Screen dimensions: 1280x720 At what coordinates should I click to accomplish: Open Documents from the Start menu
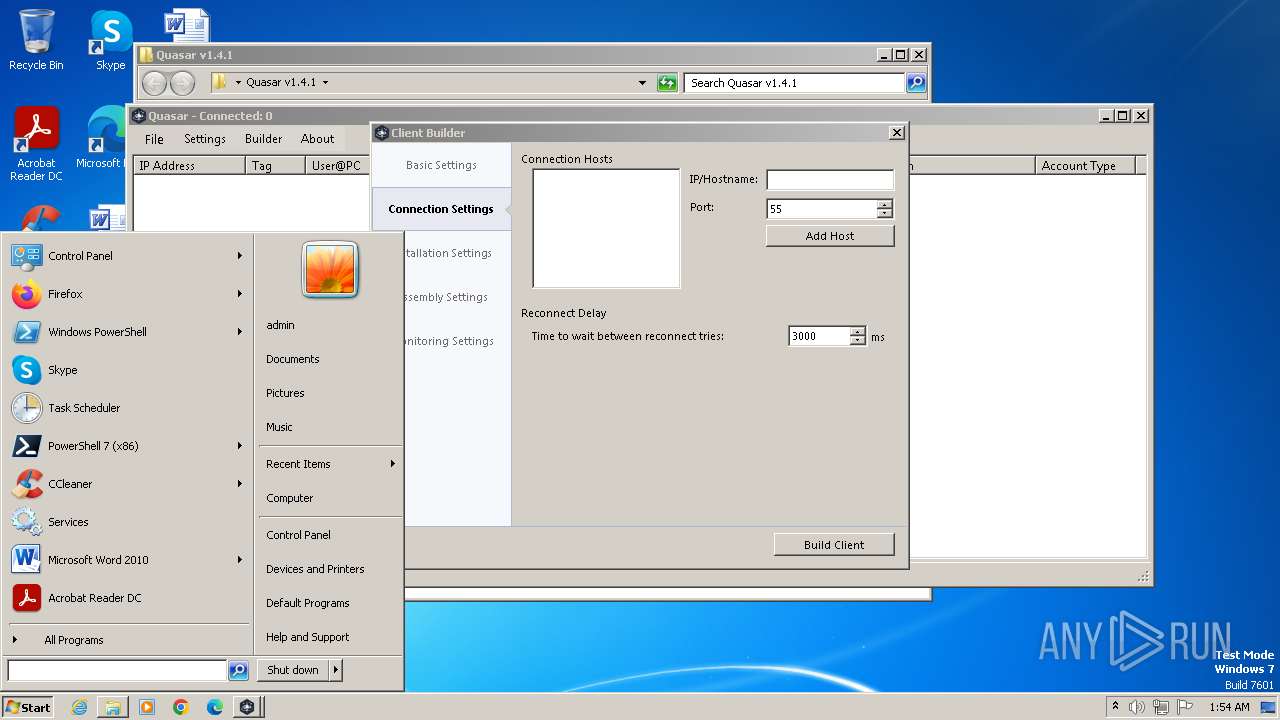pyautogui.click(x=293, y=359)
